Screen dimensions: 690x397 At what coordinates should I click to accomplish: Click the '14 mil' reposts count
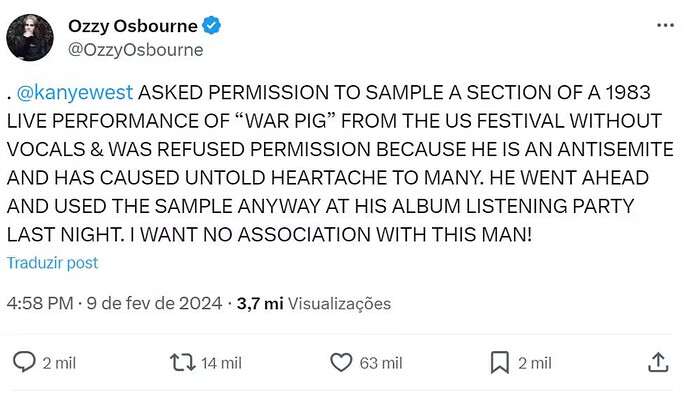pos(221,363)
